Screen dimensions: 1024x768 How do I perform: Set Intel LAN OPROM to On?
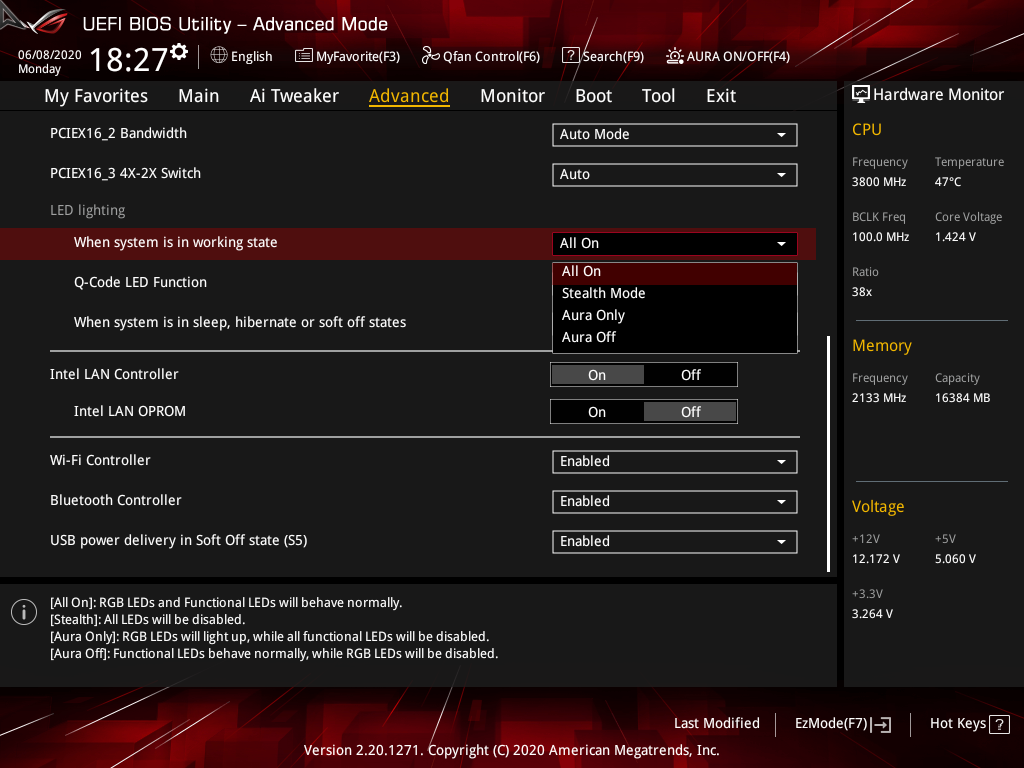[x=597, y=412]
